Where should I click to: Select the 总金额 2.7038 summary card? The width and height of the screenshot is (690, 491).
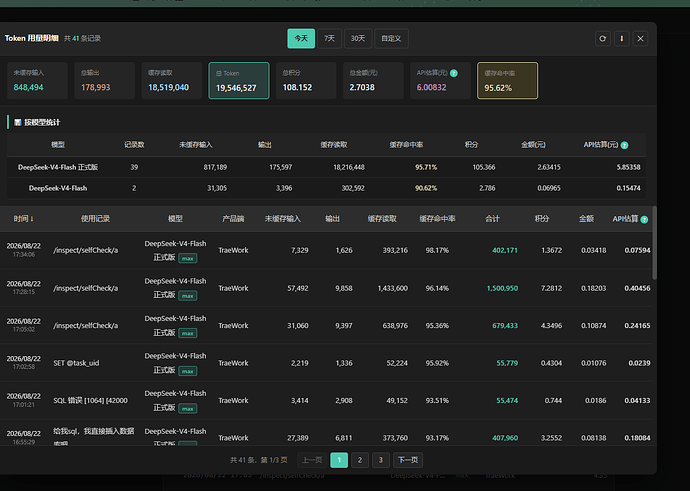coord(373,81)
